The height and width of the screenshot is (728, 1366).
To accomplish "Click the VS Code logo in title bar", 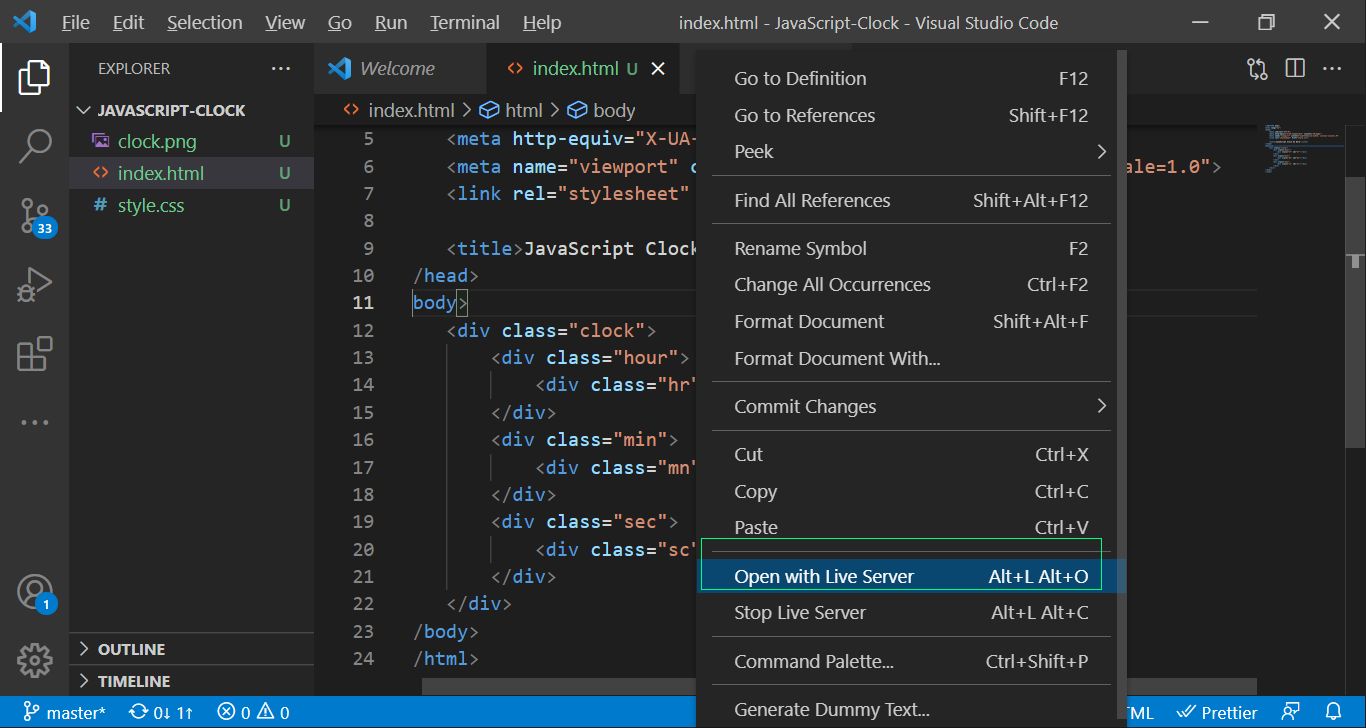I will [x=25, y=22].
